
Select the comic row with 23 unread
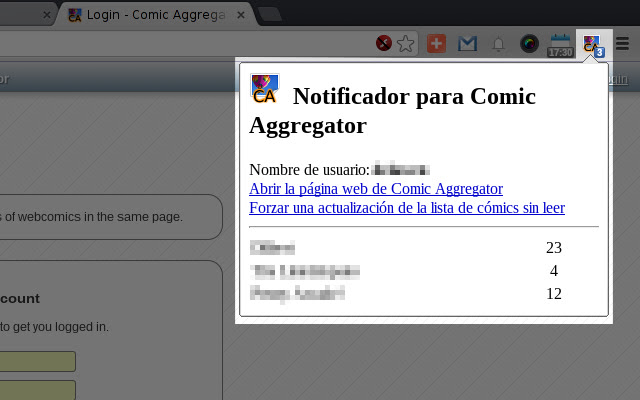tap(424, 247)
